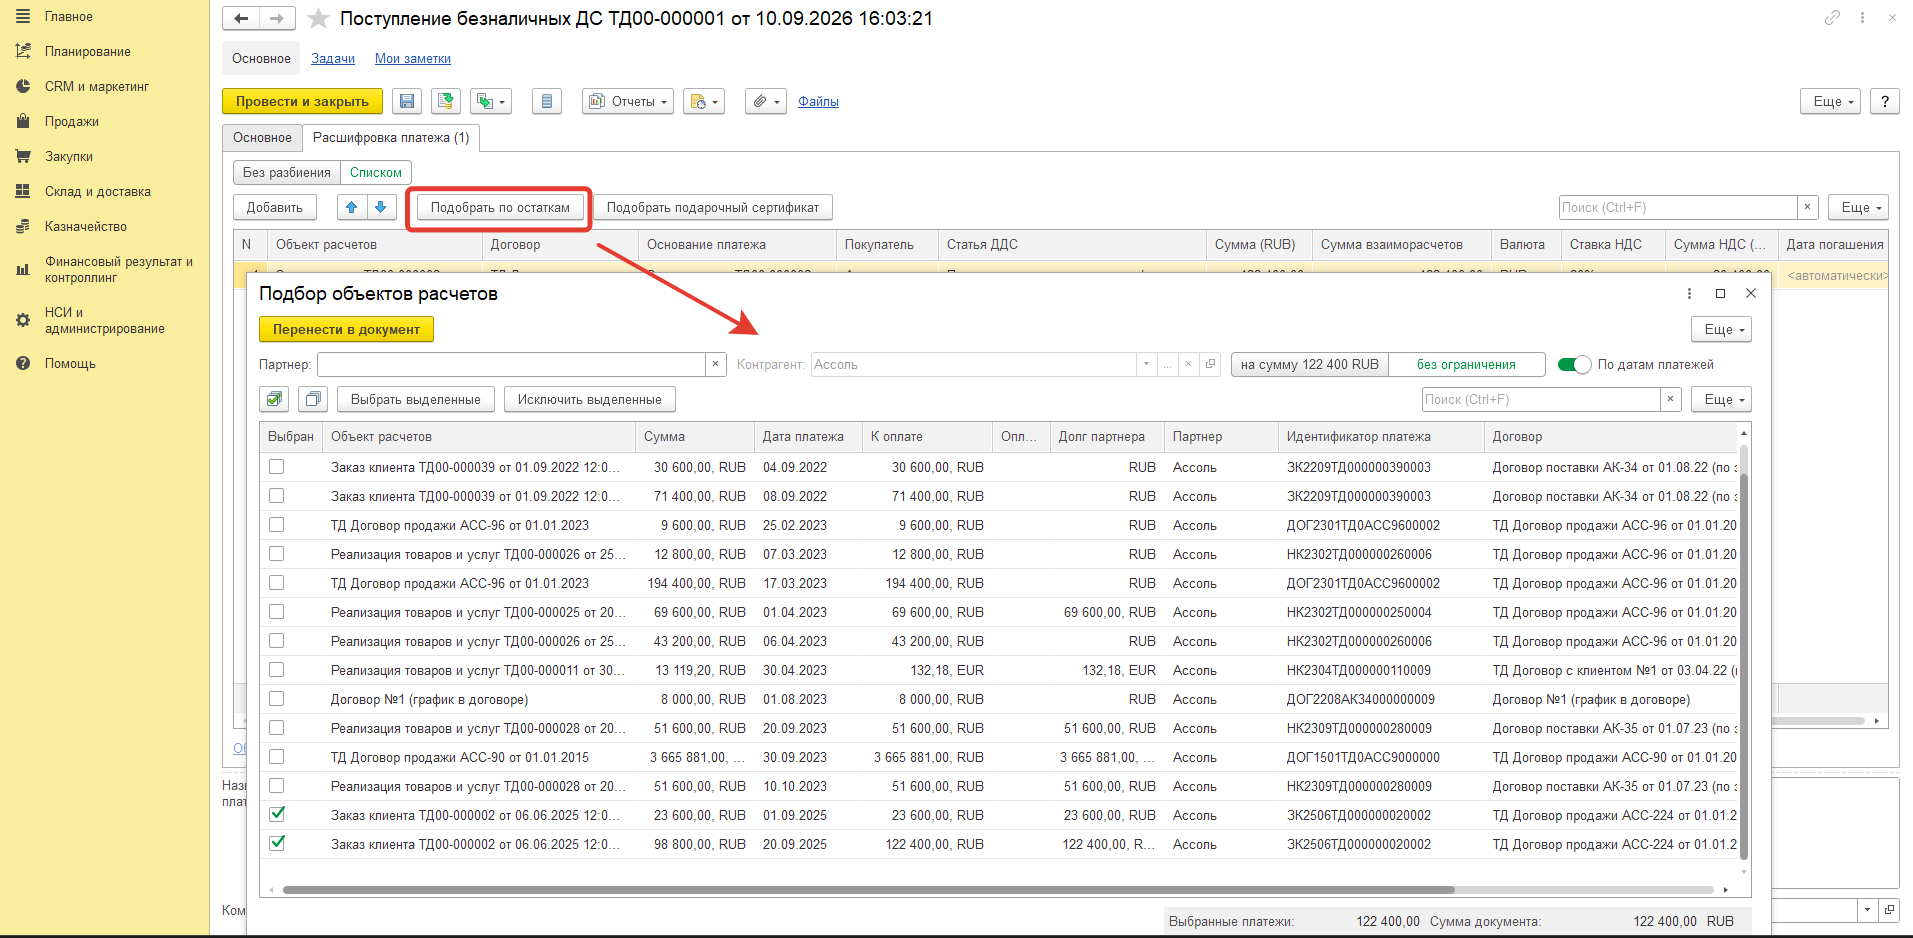Move row down with blue down arrow
1913x938 pixels.
pyautogui.click(x=381, y=207)
